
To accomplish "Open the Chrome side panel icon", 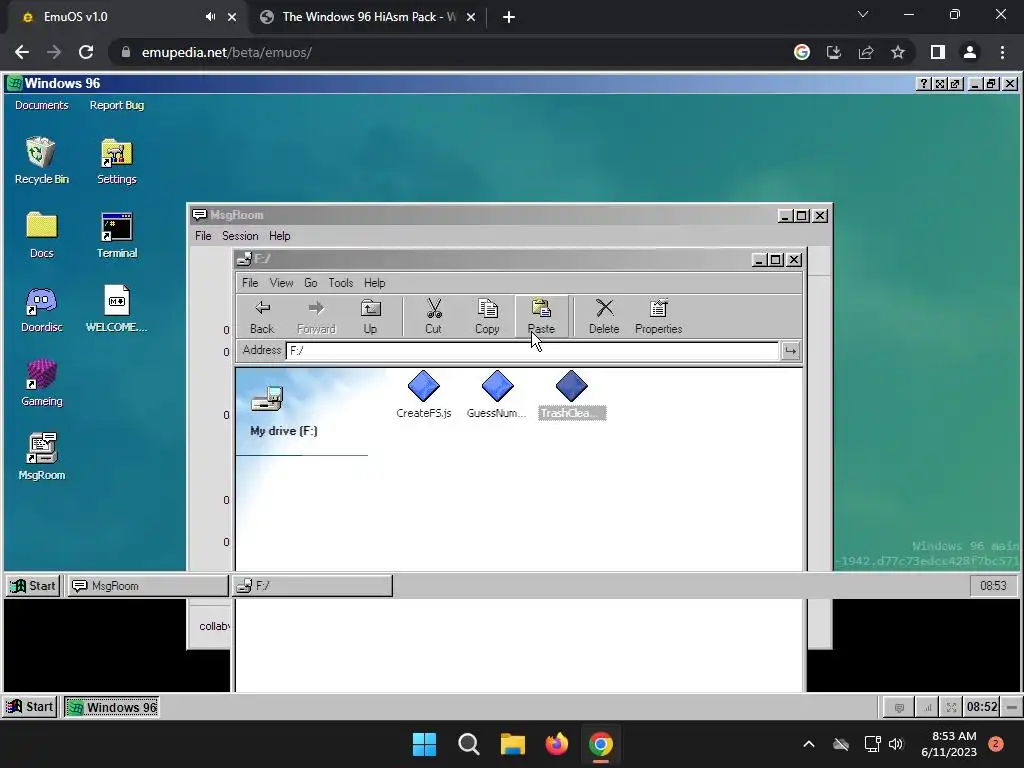I will (938, 52).
